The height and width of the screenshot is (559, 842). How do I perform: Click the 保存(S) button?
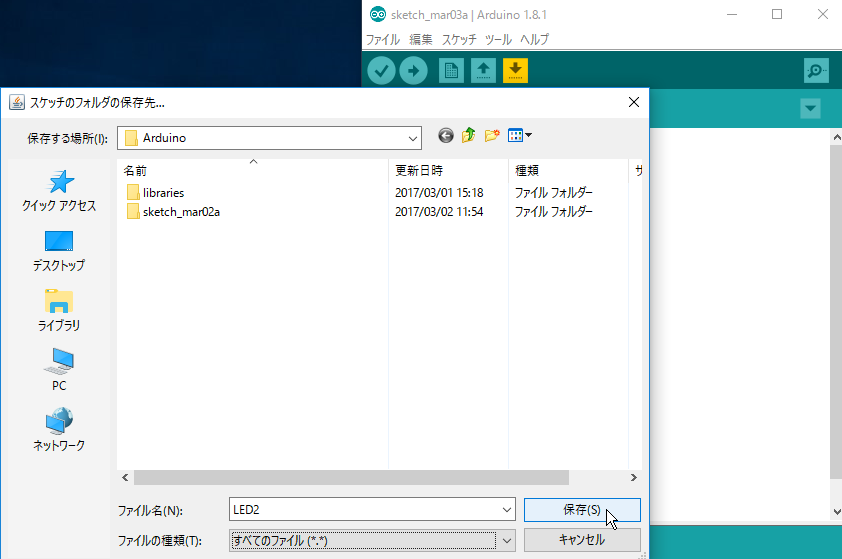click(582, 510)
